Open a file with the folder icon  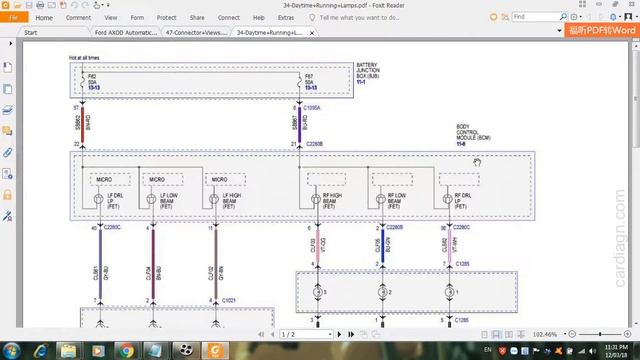point(17,5)
